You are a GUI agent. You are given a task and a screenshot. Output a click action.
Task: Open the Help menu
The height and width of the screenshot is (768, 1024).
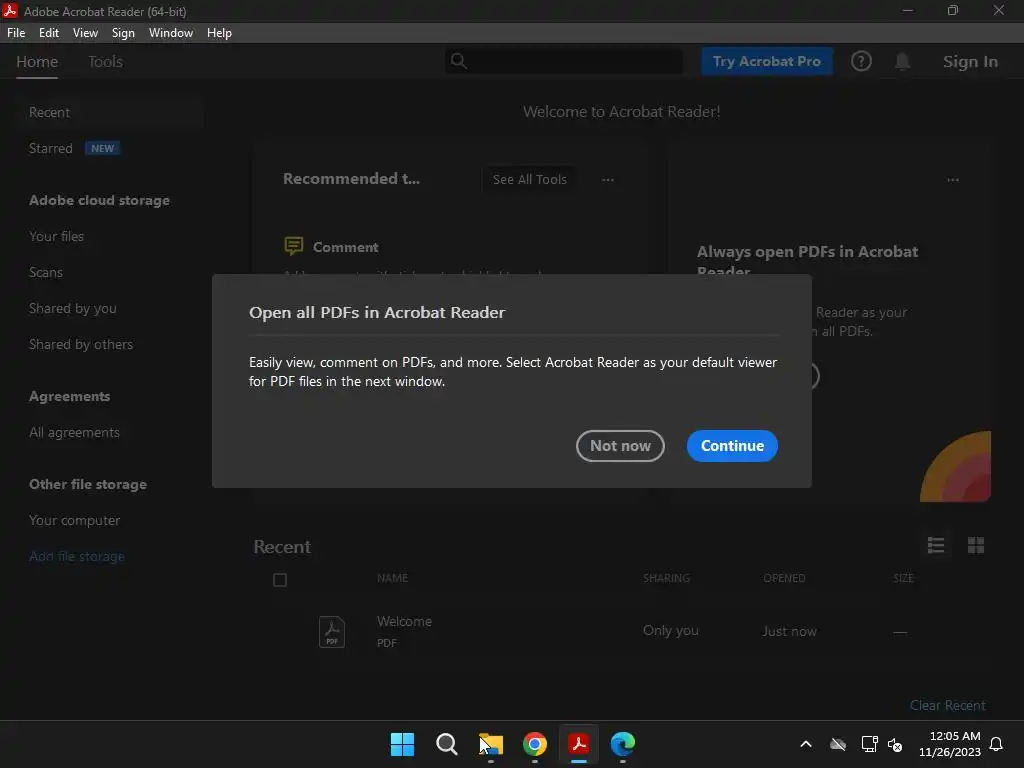coord(219,33)
